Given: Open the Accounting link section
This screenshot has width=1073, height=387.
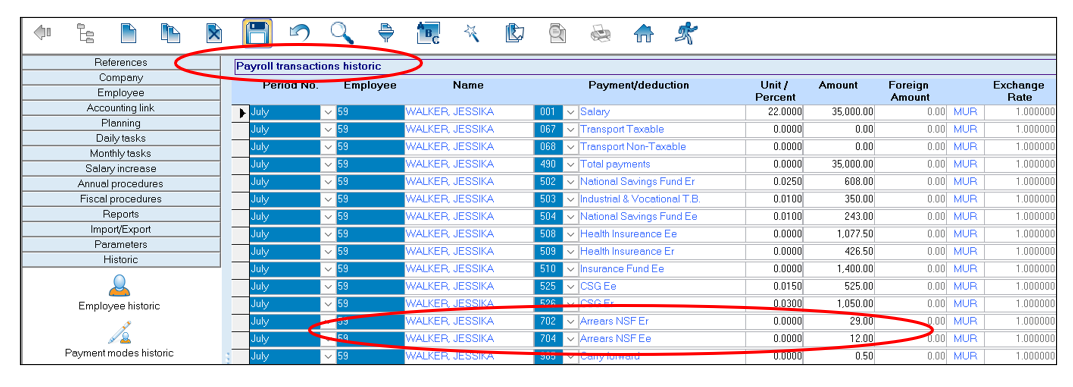Looking at the screenshot, I should click(x=120, y=107).
